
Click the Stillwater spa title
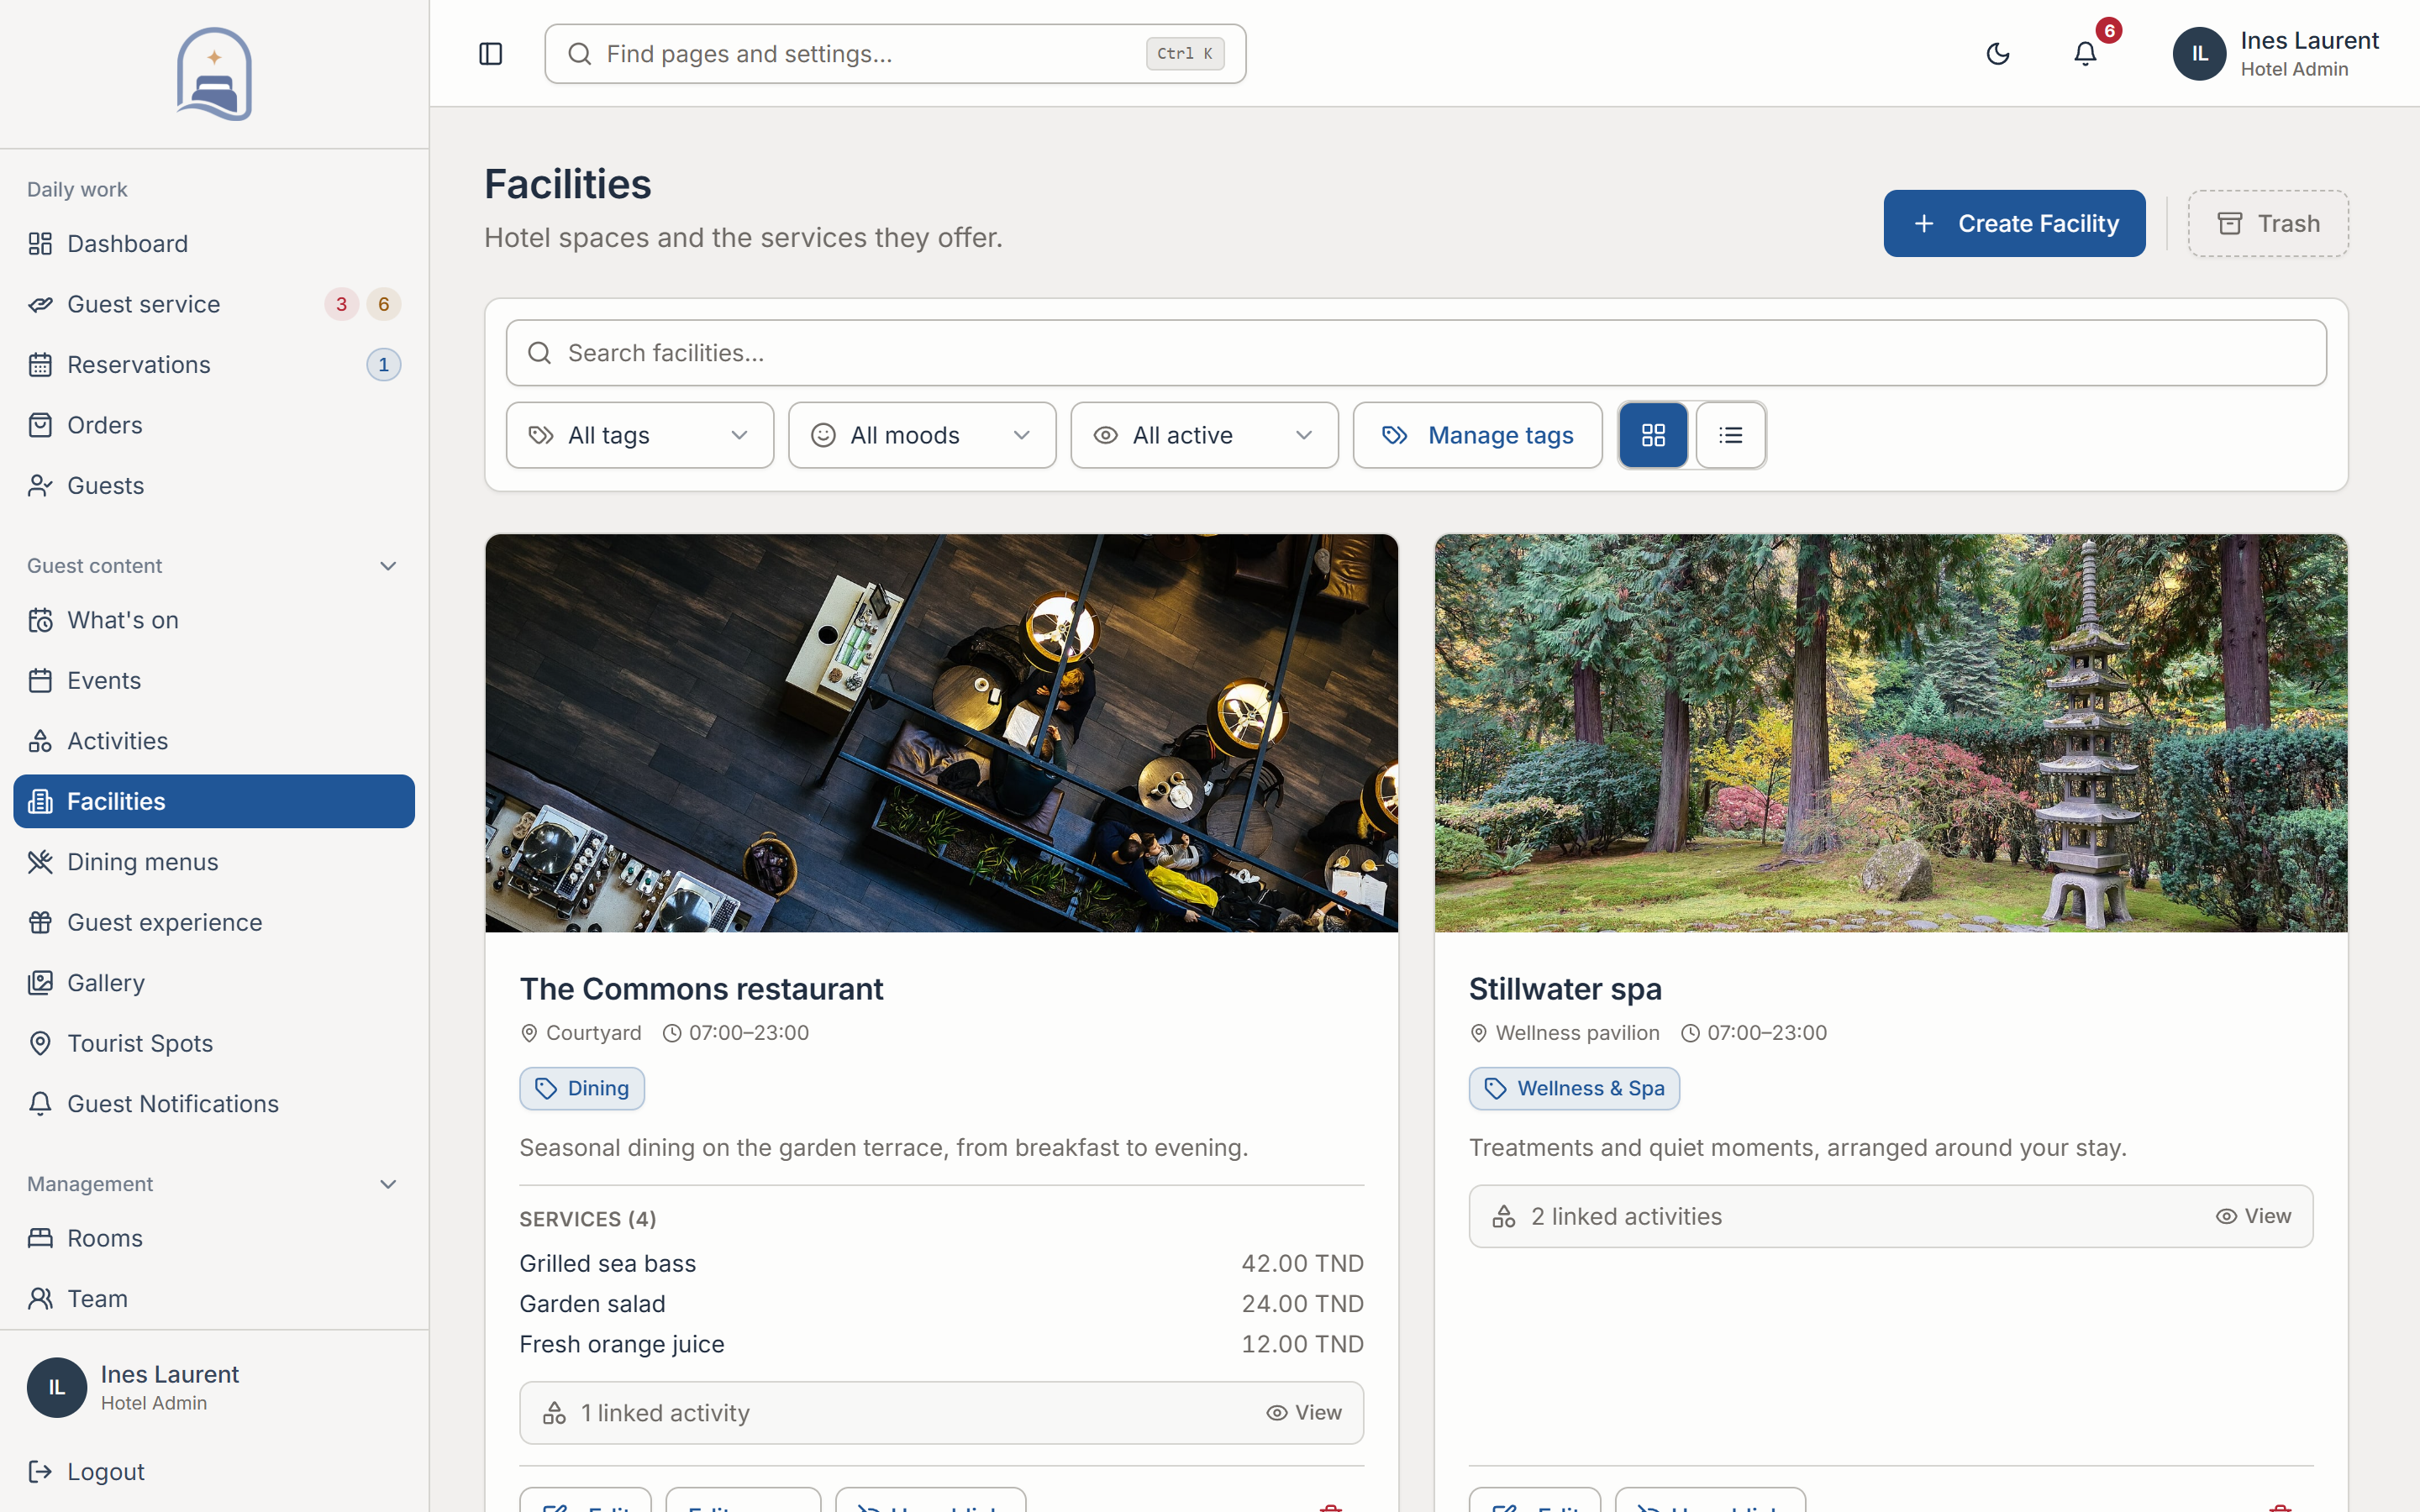coord(1565,989)
